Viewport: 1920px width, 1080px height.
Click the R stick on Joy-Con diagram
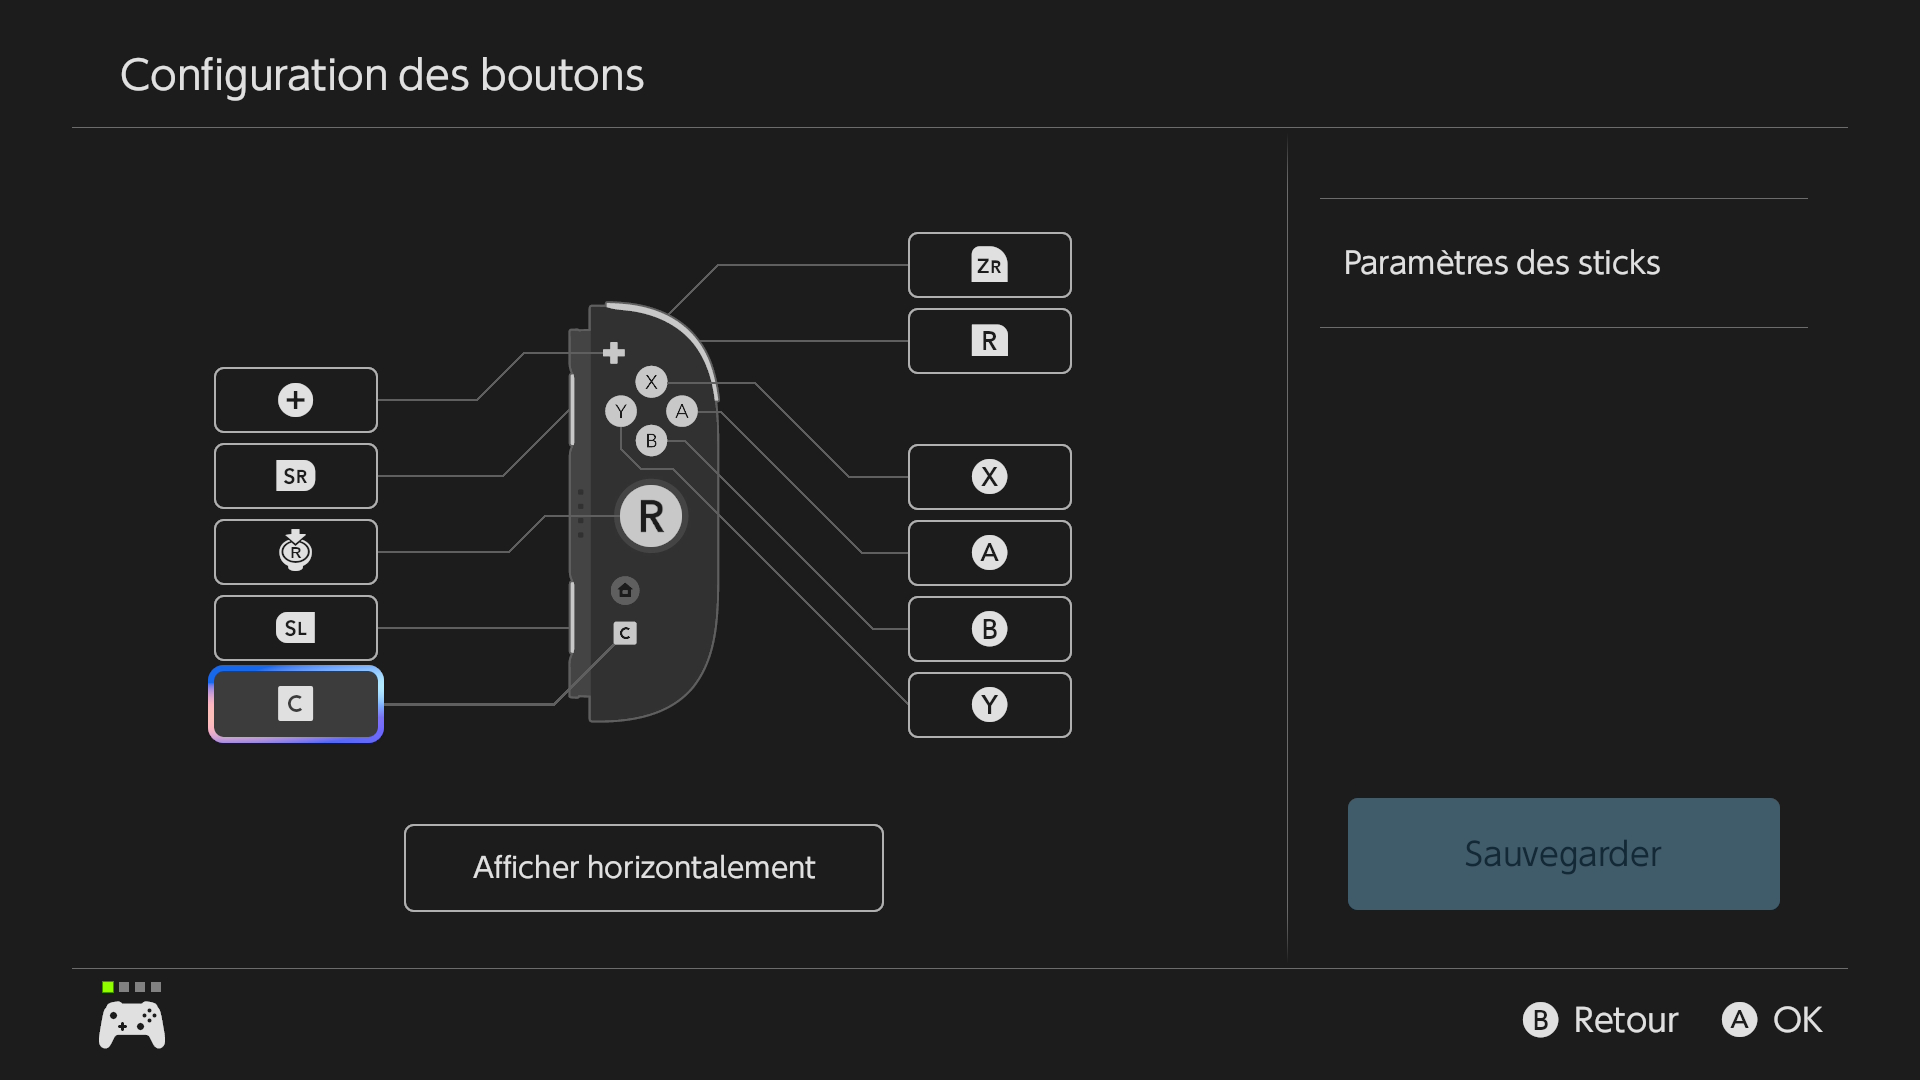pyautogui.click(x=651, y=517)
